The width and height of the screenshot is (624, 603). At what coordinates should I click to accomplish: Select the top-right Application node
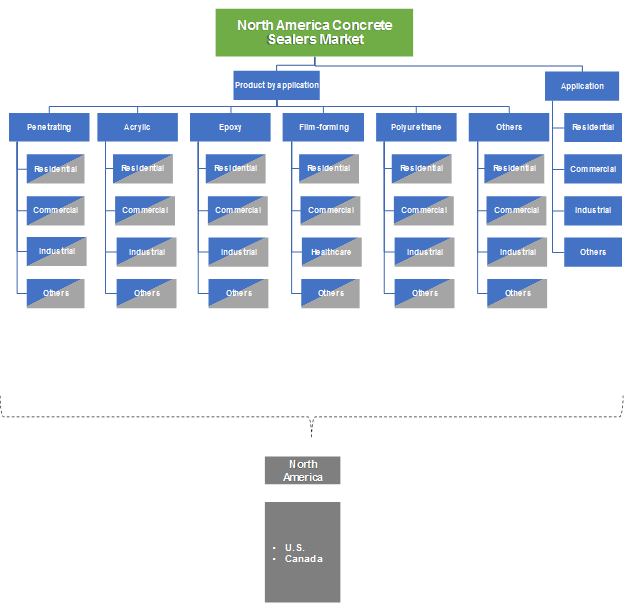[x=582, y=86]
